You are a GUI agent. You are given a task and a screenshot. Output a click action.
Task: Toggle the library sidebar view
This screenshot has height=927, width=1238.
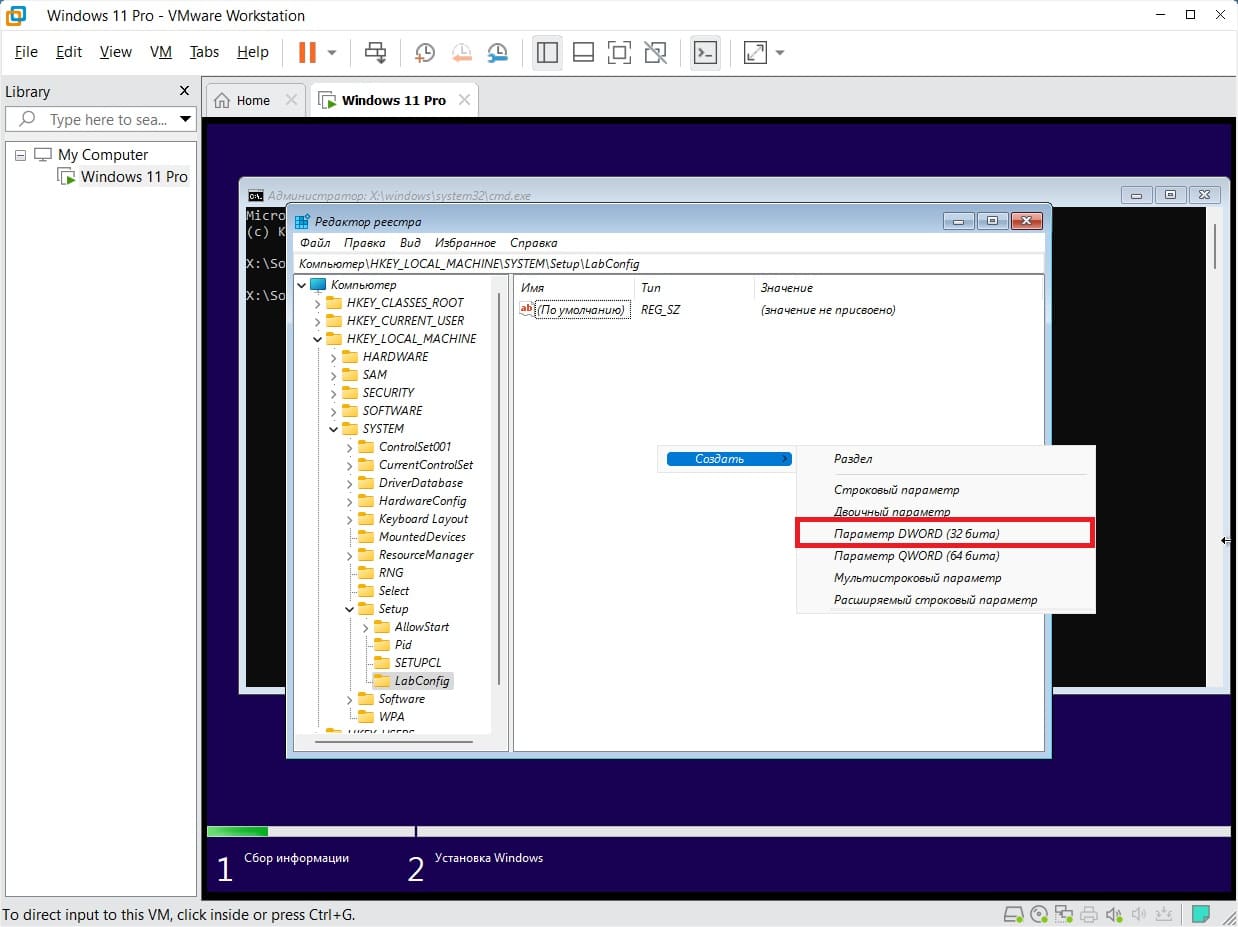click(x=547, y=52)
